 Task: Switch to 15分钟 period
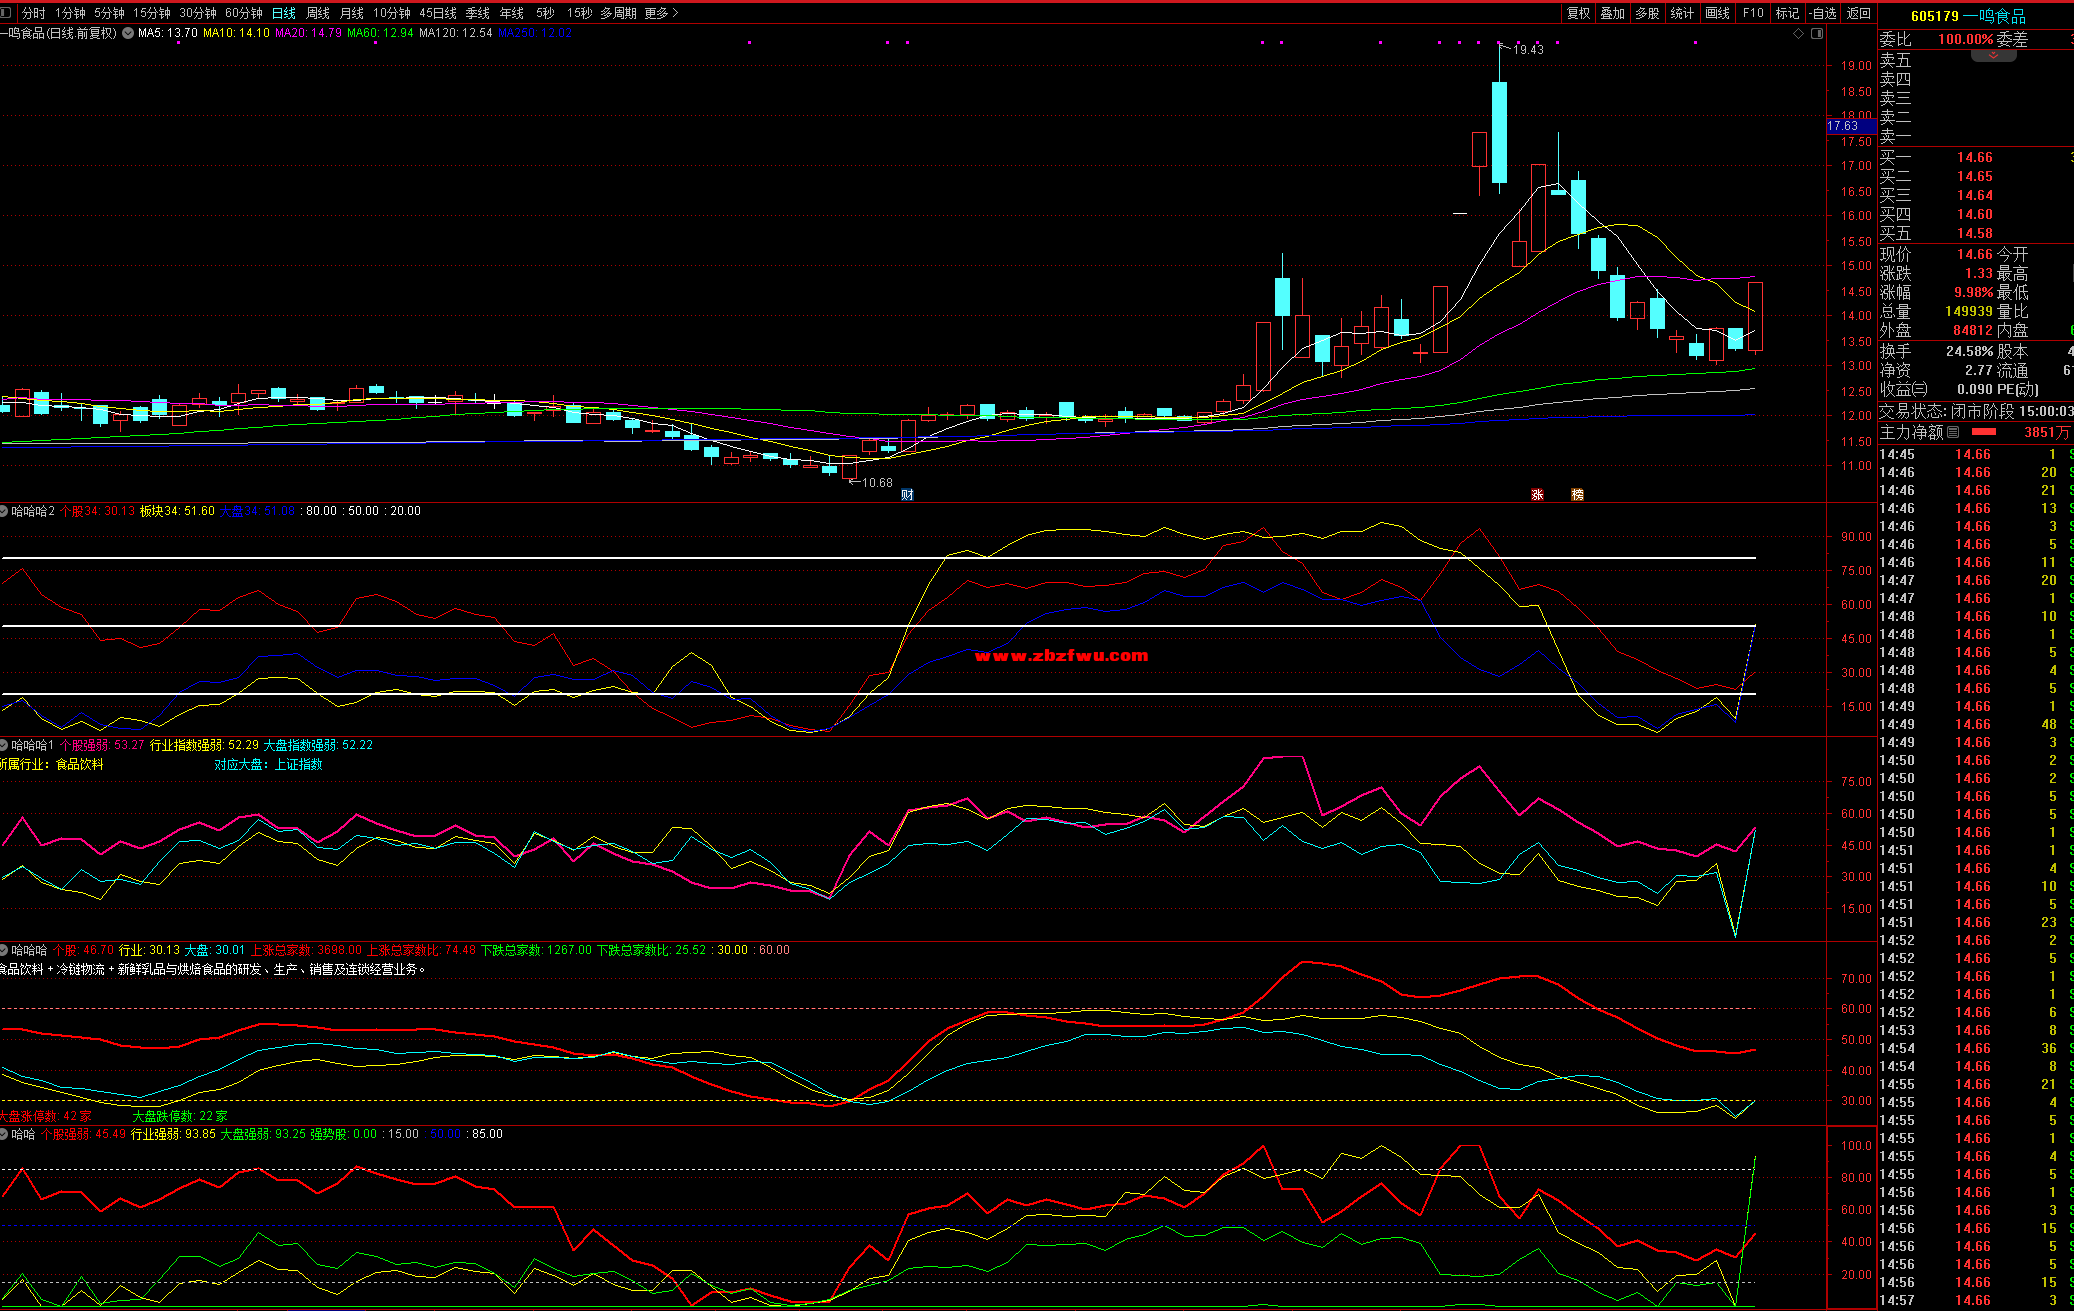pyautogui.click(x=152, y=13)
